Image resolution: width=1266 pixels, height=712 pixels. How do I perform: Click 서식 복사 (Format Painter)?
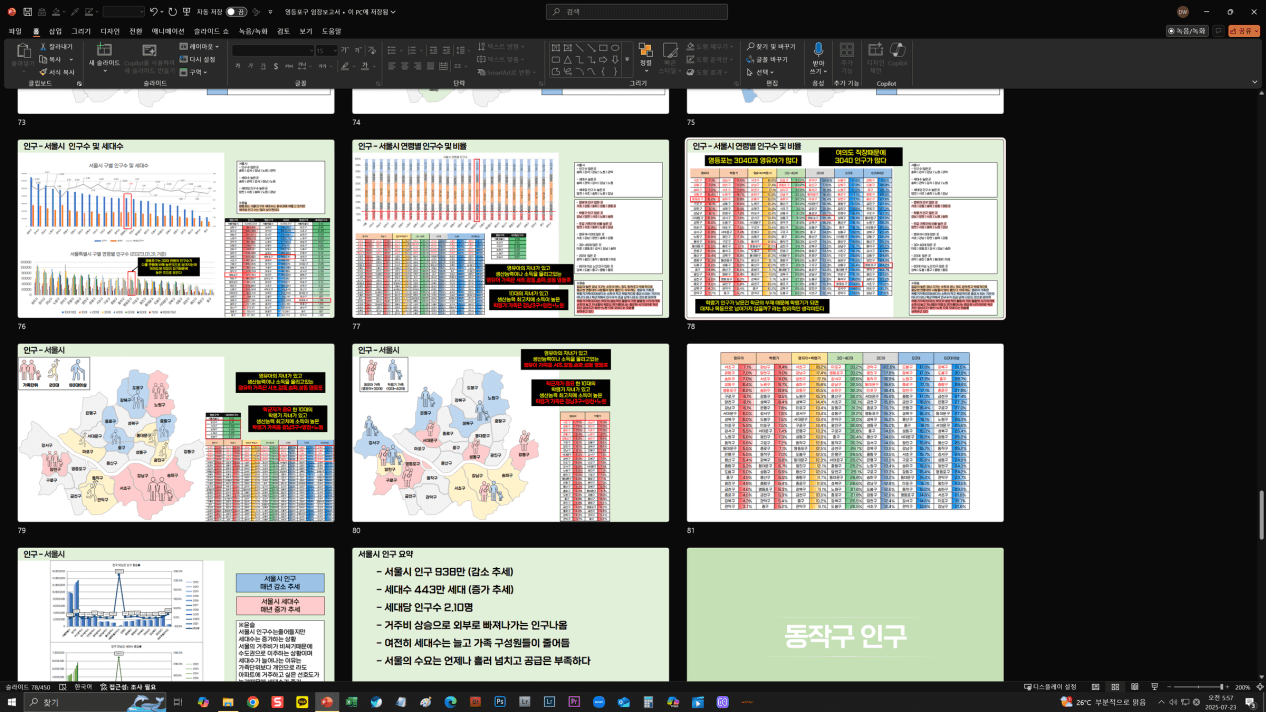click(56, 72)
